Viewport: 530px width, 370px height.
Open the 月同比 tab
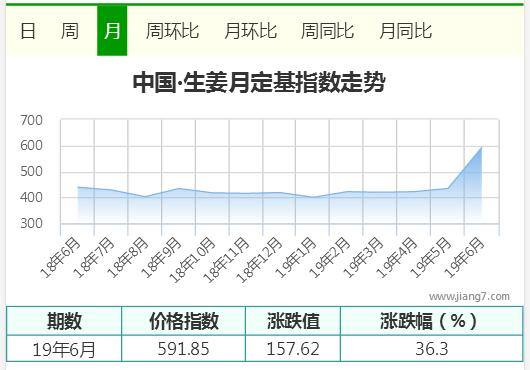(x=405, y=31)
